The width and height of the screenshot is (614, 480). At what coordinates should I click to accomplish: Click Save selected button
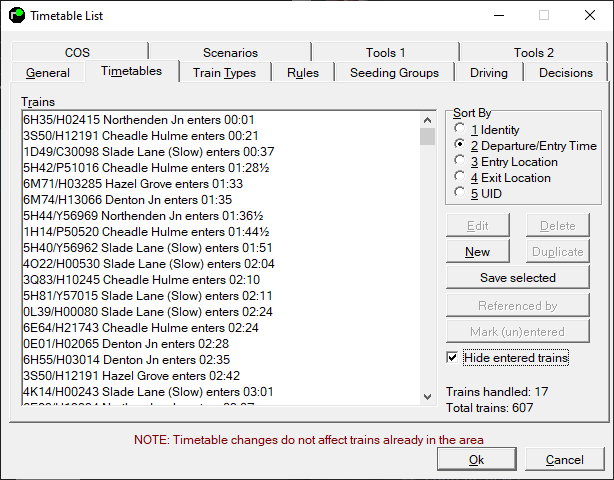tap(517, 278)
